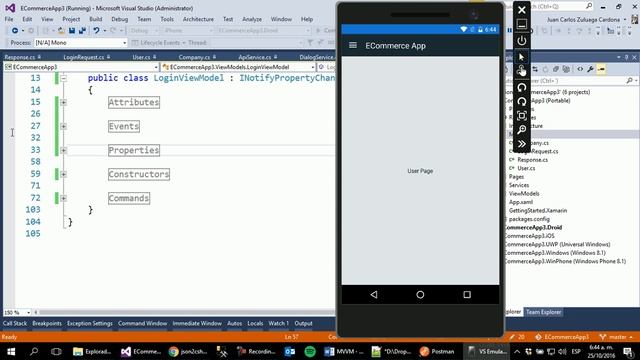Open Solution Explorer Properties wrench icon
The image size is (640, 360).
click(x=590, y=69)
